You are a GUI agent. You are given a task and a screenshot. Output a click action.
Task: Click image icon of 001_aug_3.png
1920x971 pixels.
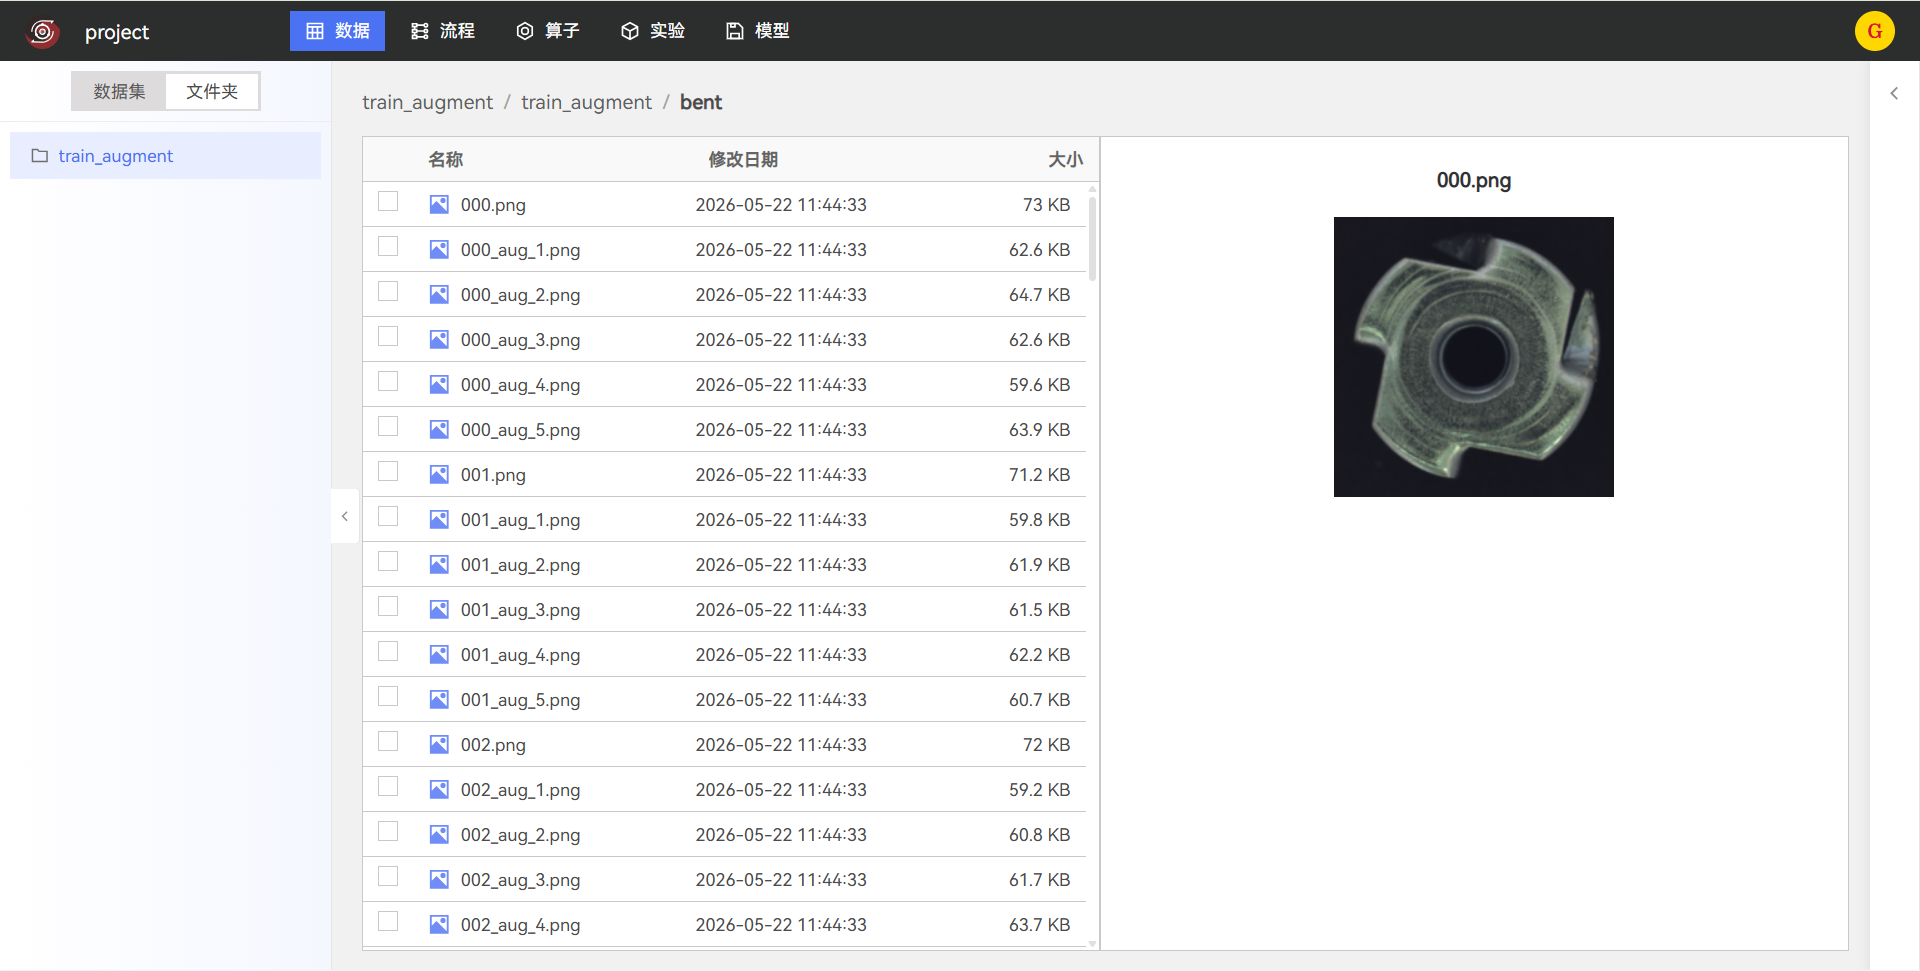[x=439, y=609]
